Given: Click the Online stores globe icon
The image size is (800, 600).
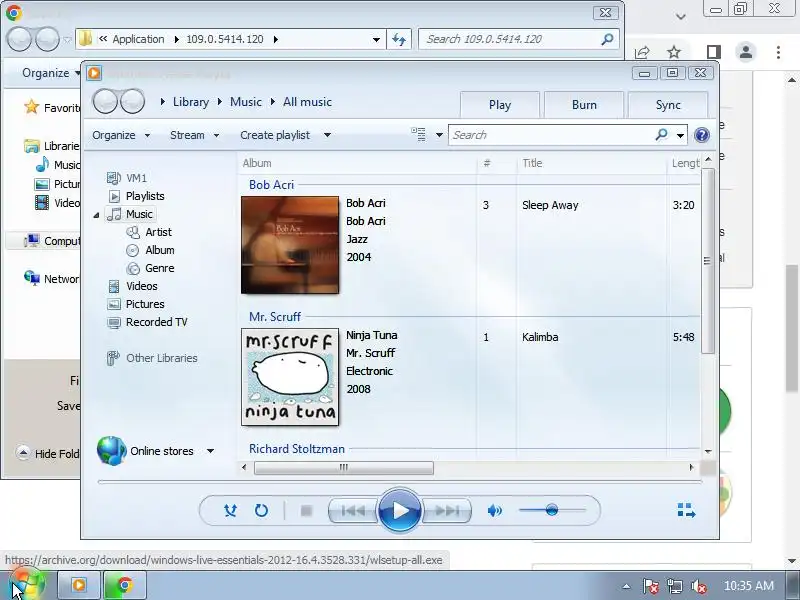Looking at the screenshot, I should [x=111, y=451].
